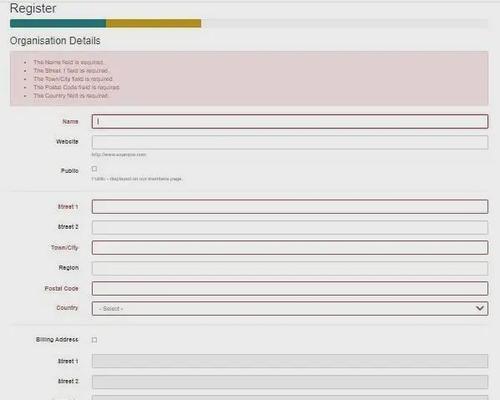
Task: Click the Country field required error message
Action: click(x=71, y=96)
